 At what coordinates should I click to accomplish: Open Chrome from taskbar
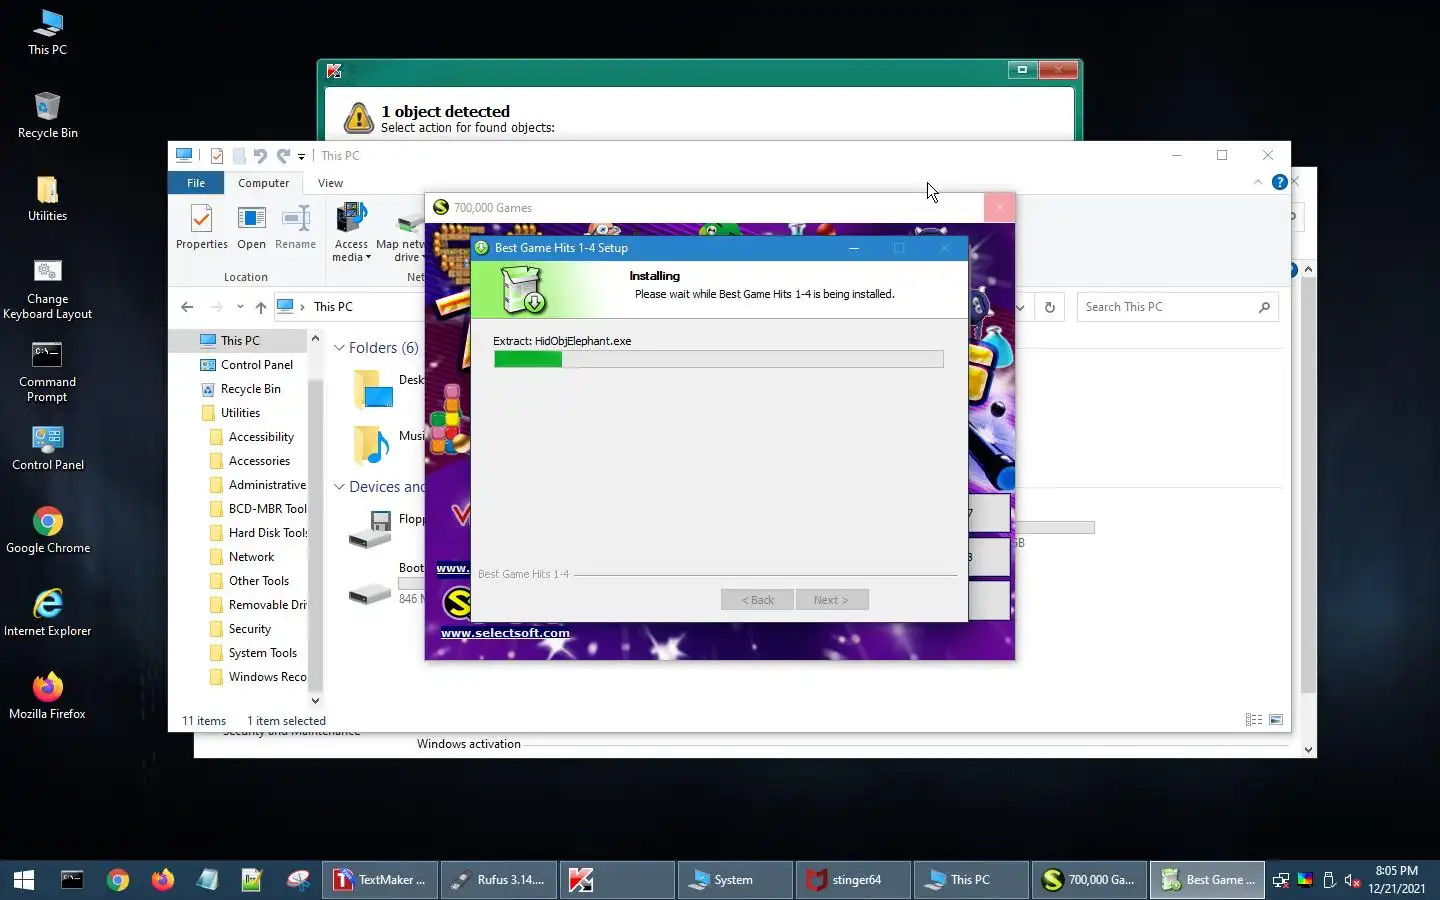(118, 880)
